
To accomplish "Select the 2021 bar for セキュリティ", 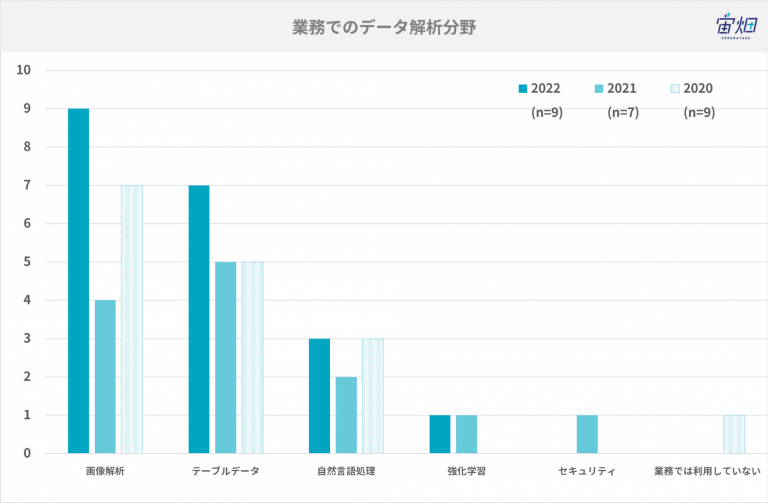I will [587, 434].
